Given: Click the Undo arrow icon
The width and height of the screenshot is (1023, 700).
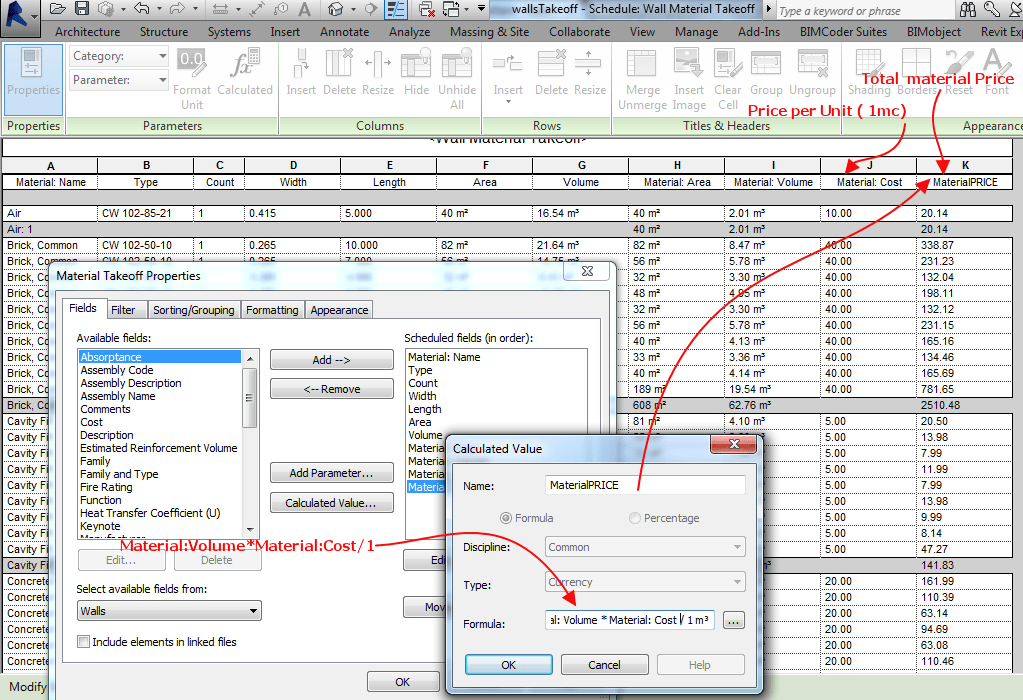Looking at the screenshot, I should pyautogui.click(x=142, y=9).
